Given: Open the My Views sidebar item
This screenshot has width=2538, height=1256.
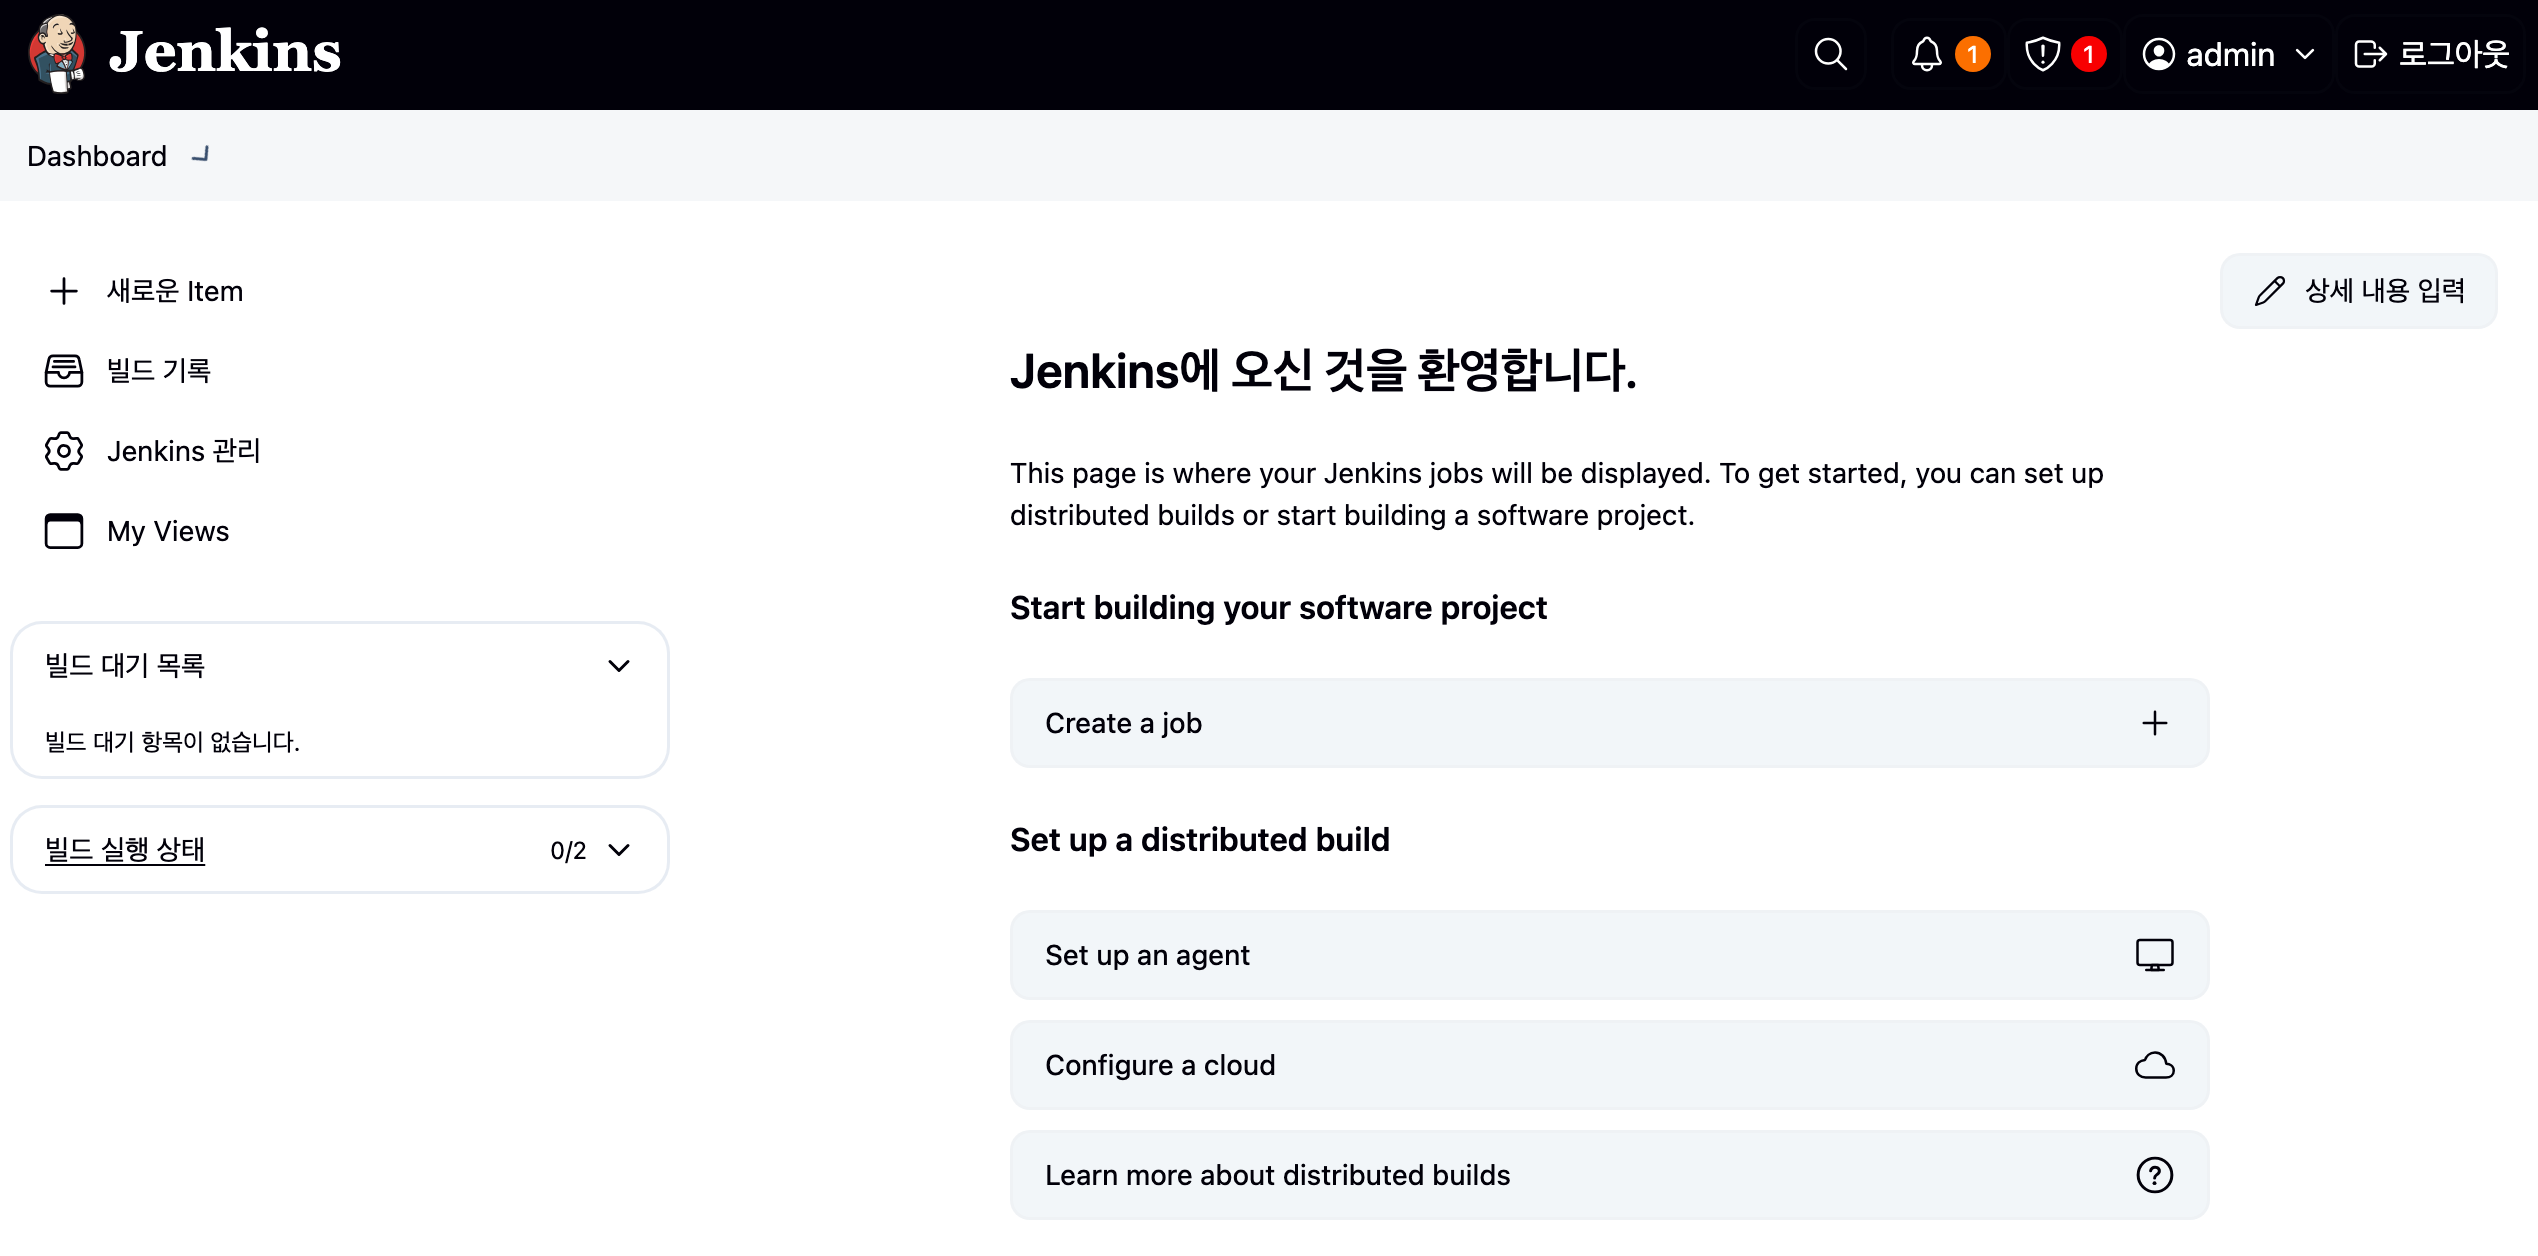Looking at the screenshot, I should (x=168, y=531).
